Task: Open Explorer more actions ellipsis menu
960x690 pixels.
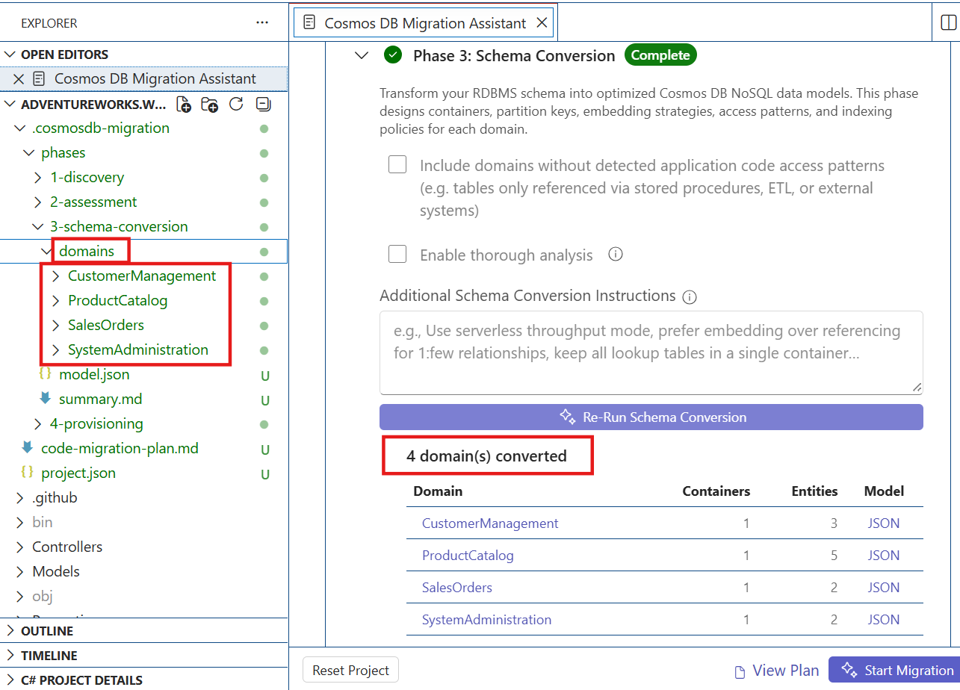Action: click(x=262, y=23)
